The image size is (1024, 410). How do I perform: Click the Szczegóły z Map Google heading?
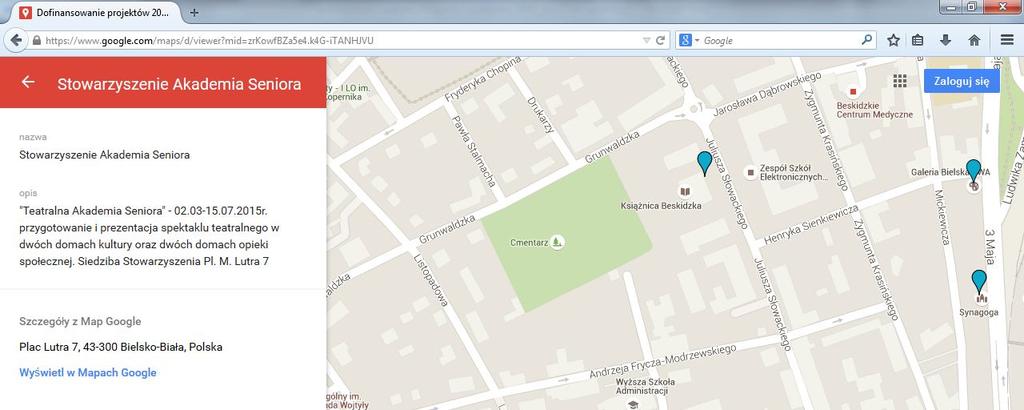pyautogui.click(x=80, y=321)
